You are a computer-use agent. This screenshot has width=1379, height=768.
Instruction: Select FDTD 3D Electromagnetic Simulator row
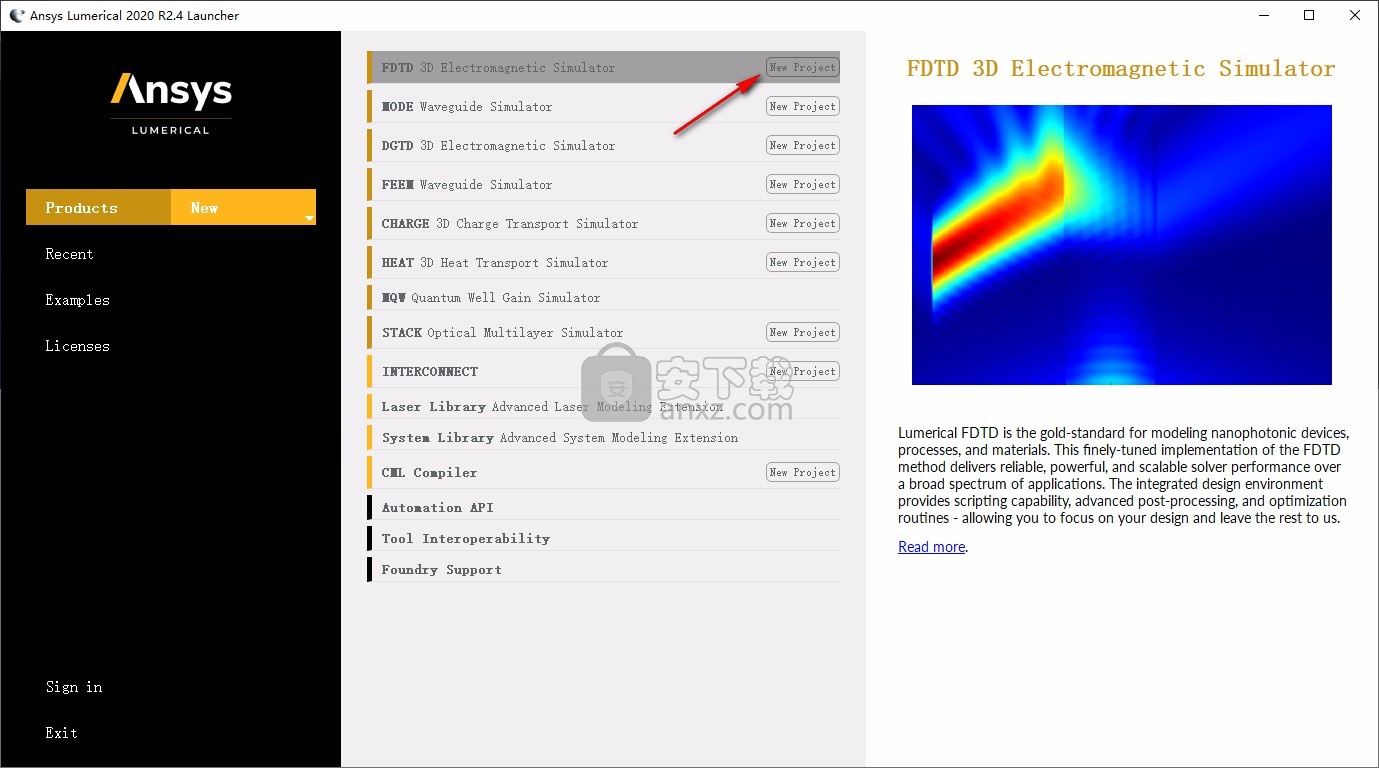[x=603, y=67]
